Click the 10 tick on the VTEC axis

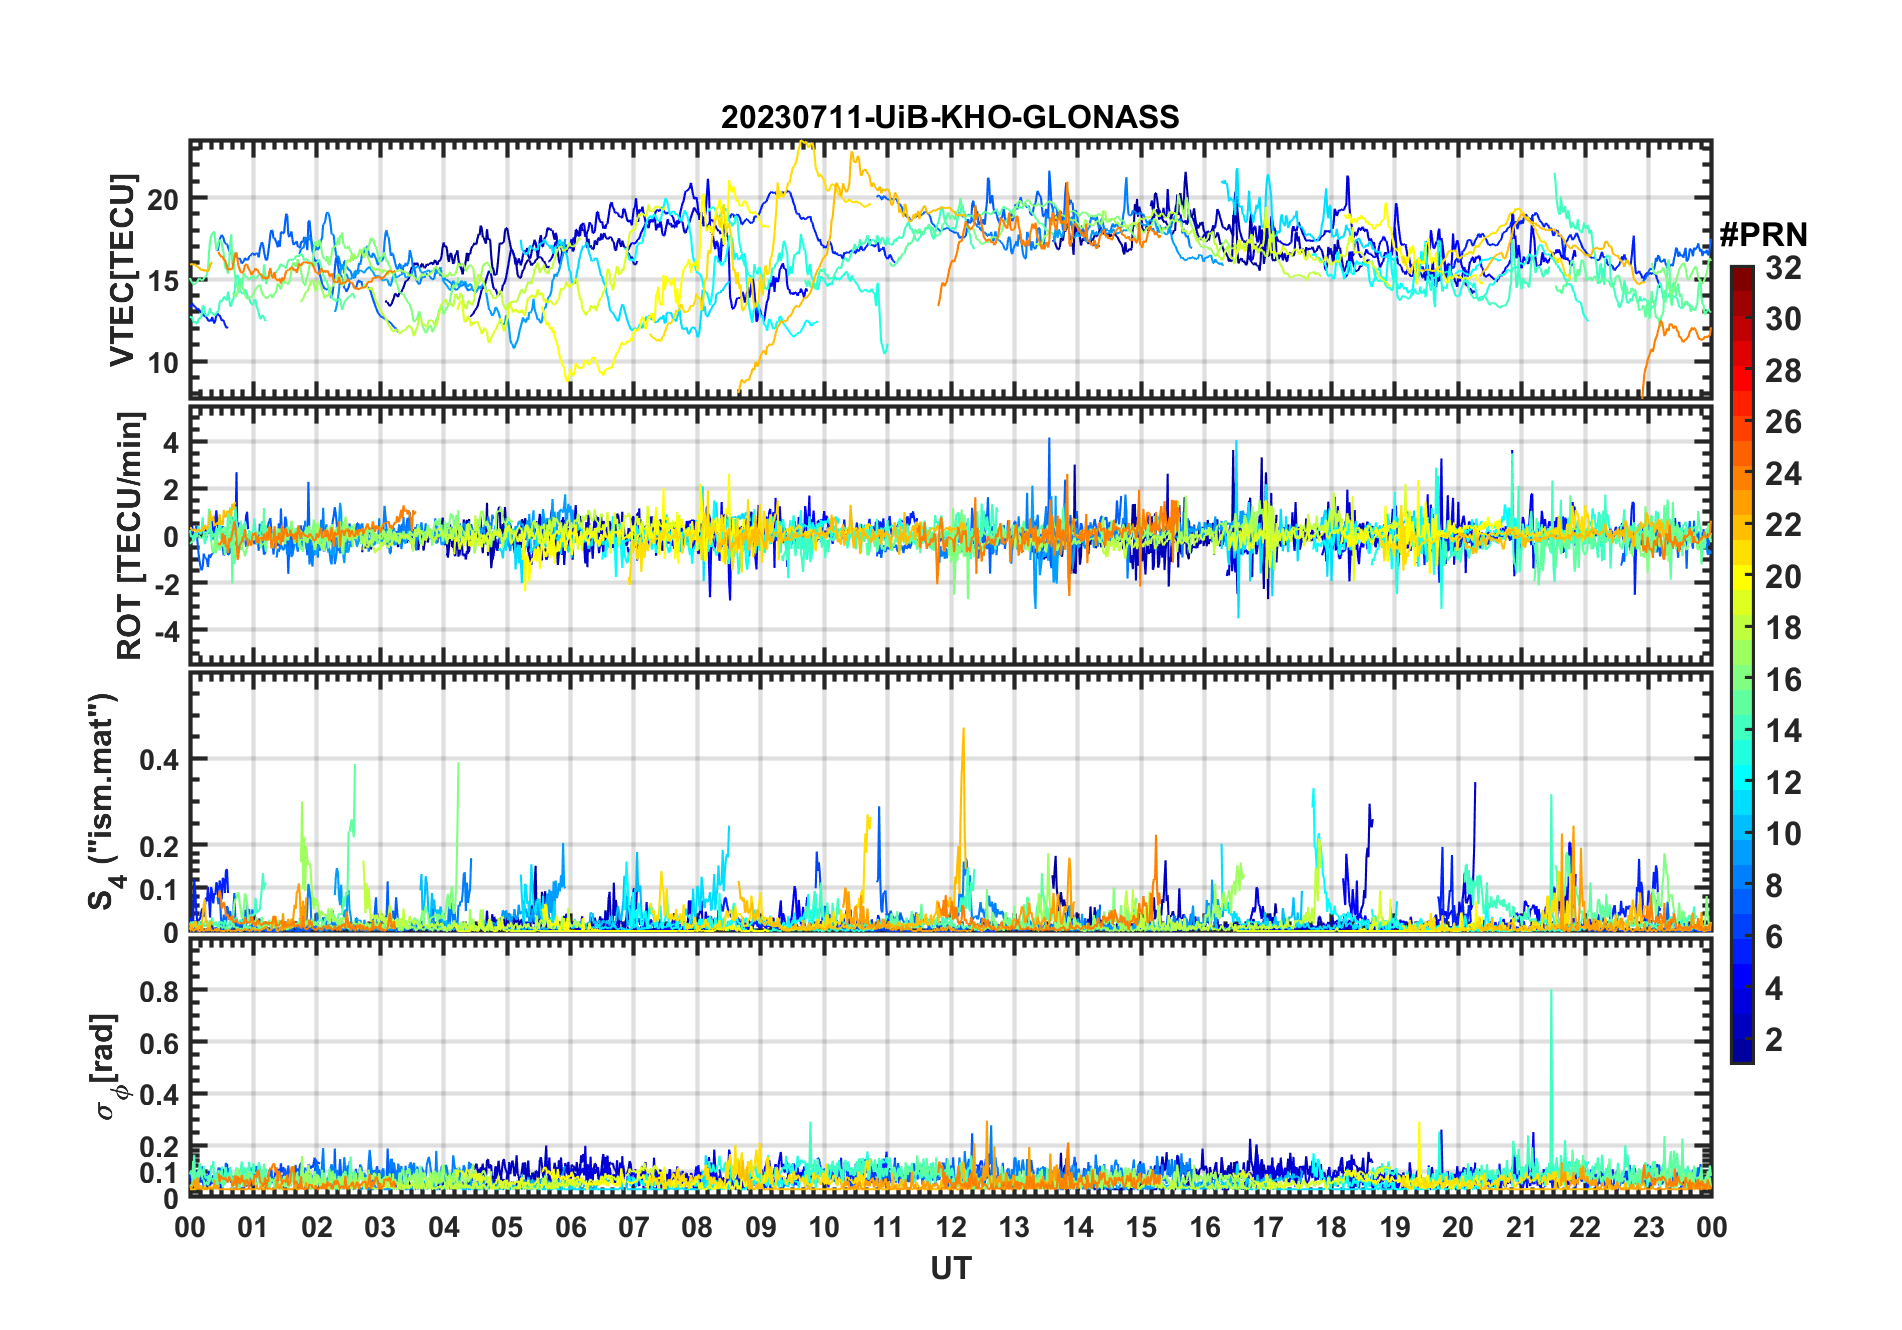pyautogui.click(x=163, y=362)
